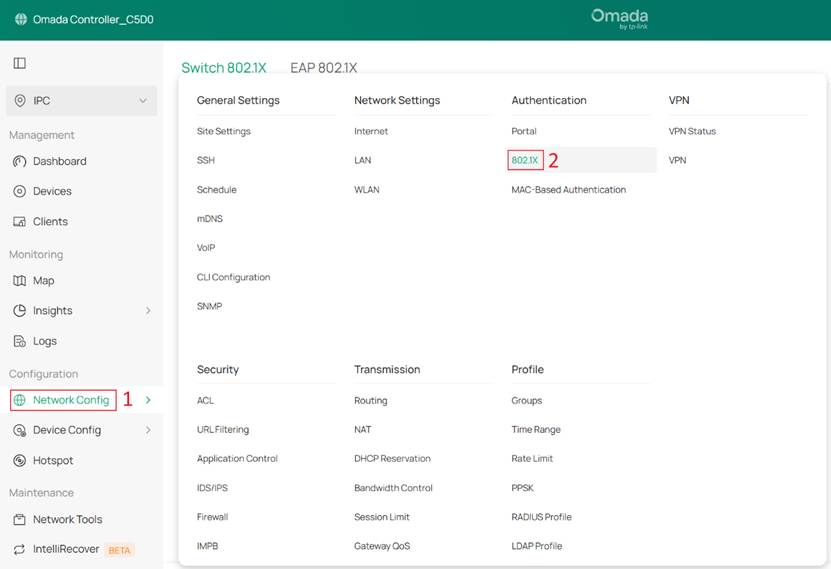The height and width of the screenshot is (569, 831).
Task: Open the IPC site dropdown
Action: (82, 101)
